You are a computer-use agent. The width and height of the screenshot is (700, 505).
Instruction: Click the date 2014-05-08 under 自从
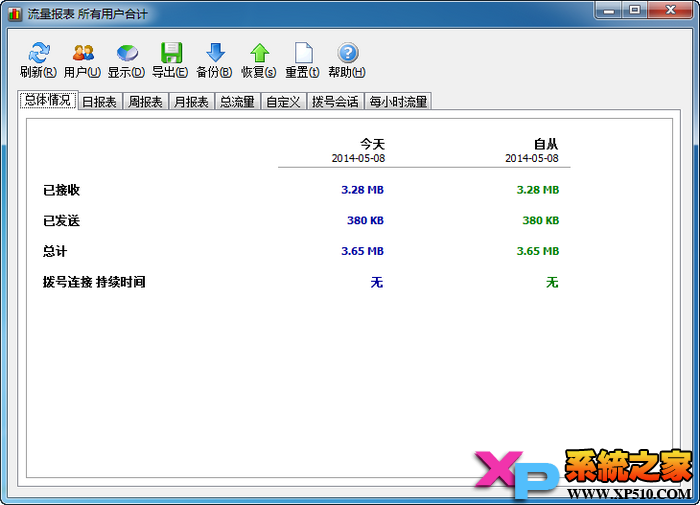532,158
